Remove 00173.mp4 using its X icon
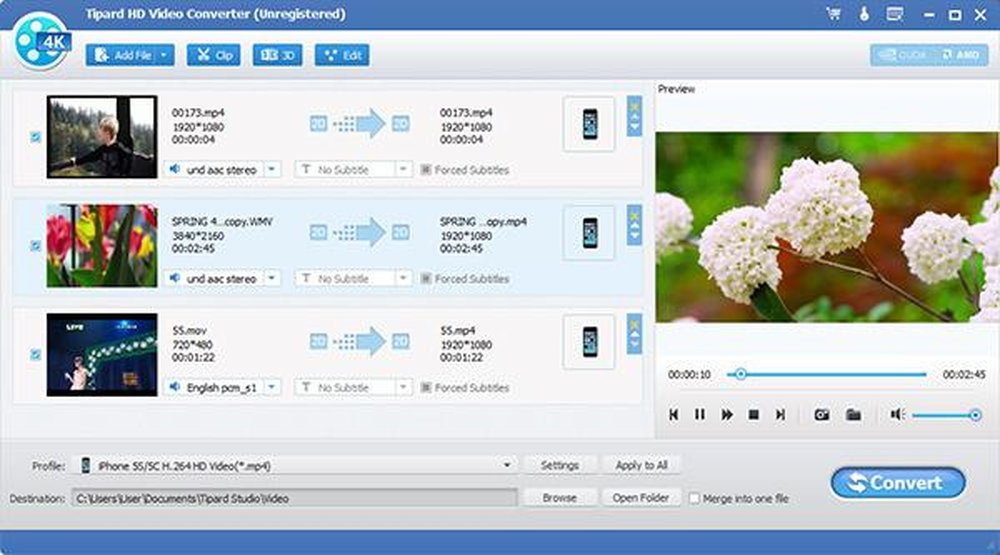The image size is (1000, 555). (x=635, y=106)
